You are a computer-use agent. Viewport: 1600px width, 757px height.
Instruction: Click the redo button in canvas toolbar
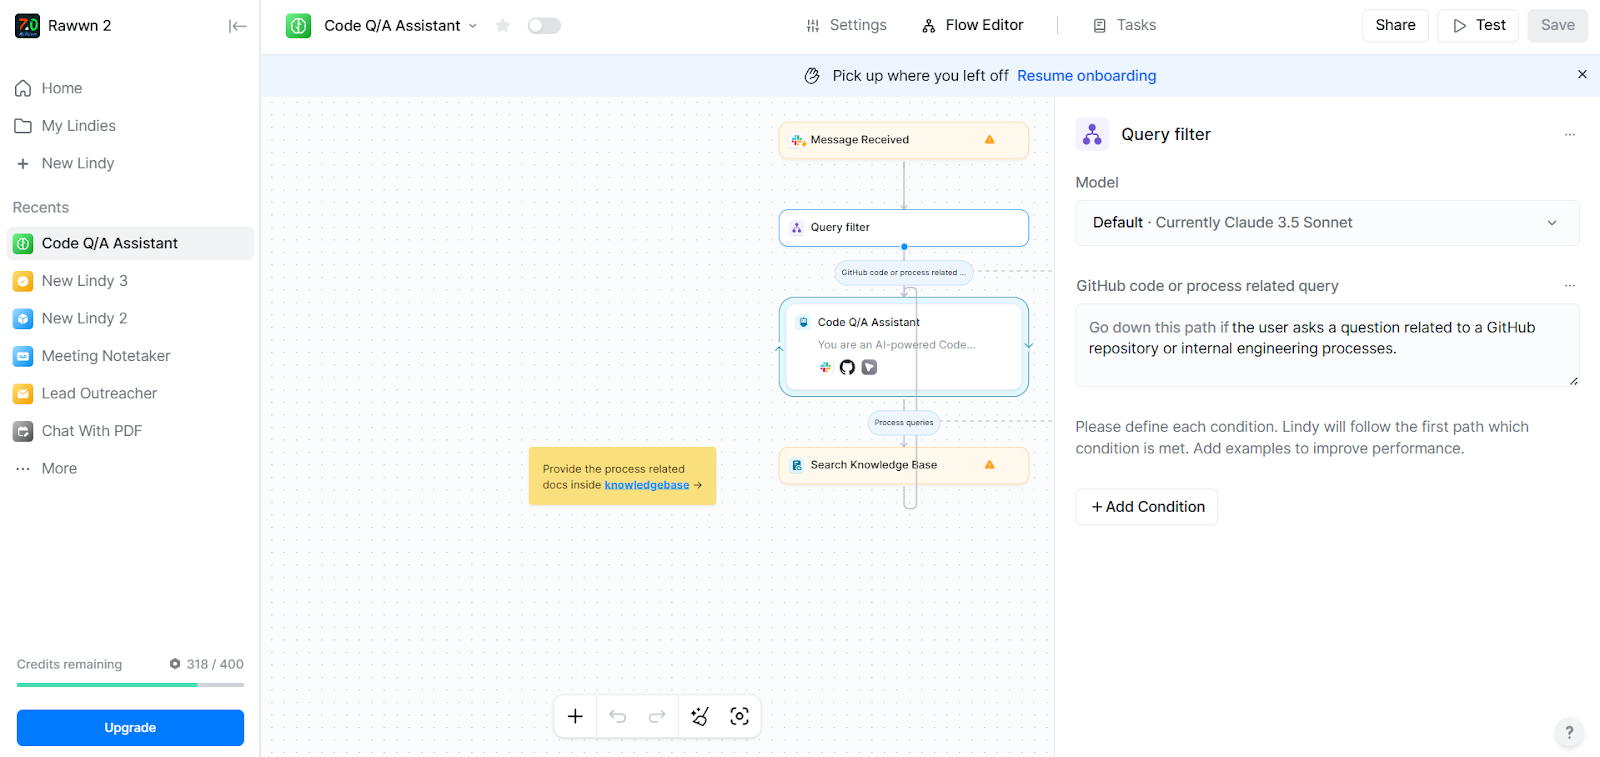click(657, 716)
